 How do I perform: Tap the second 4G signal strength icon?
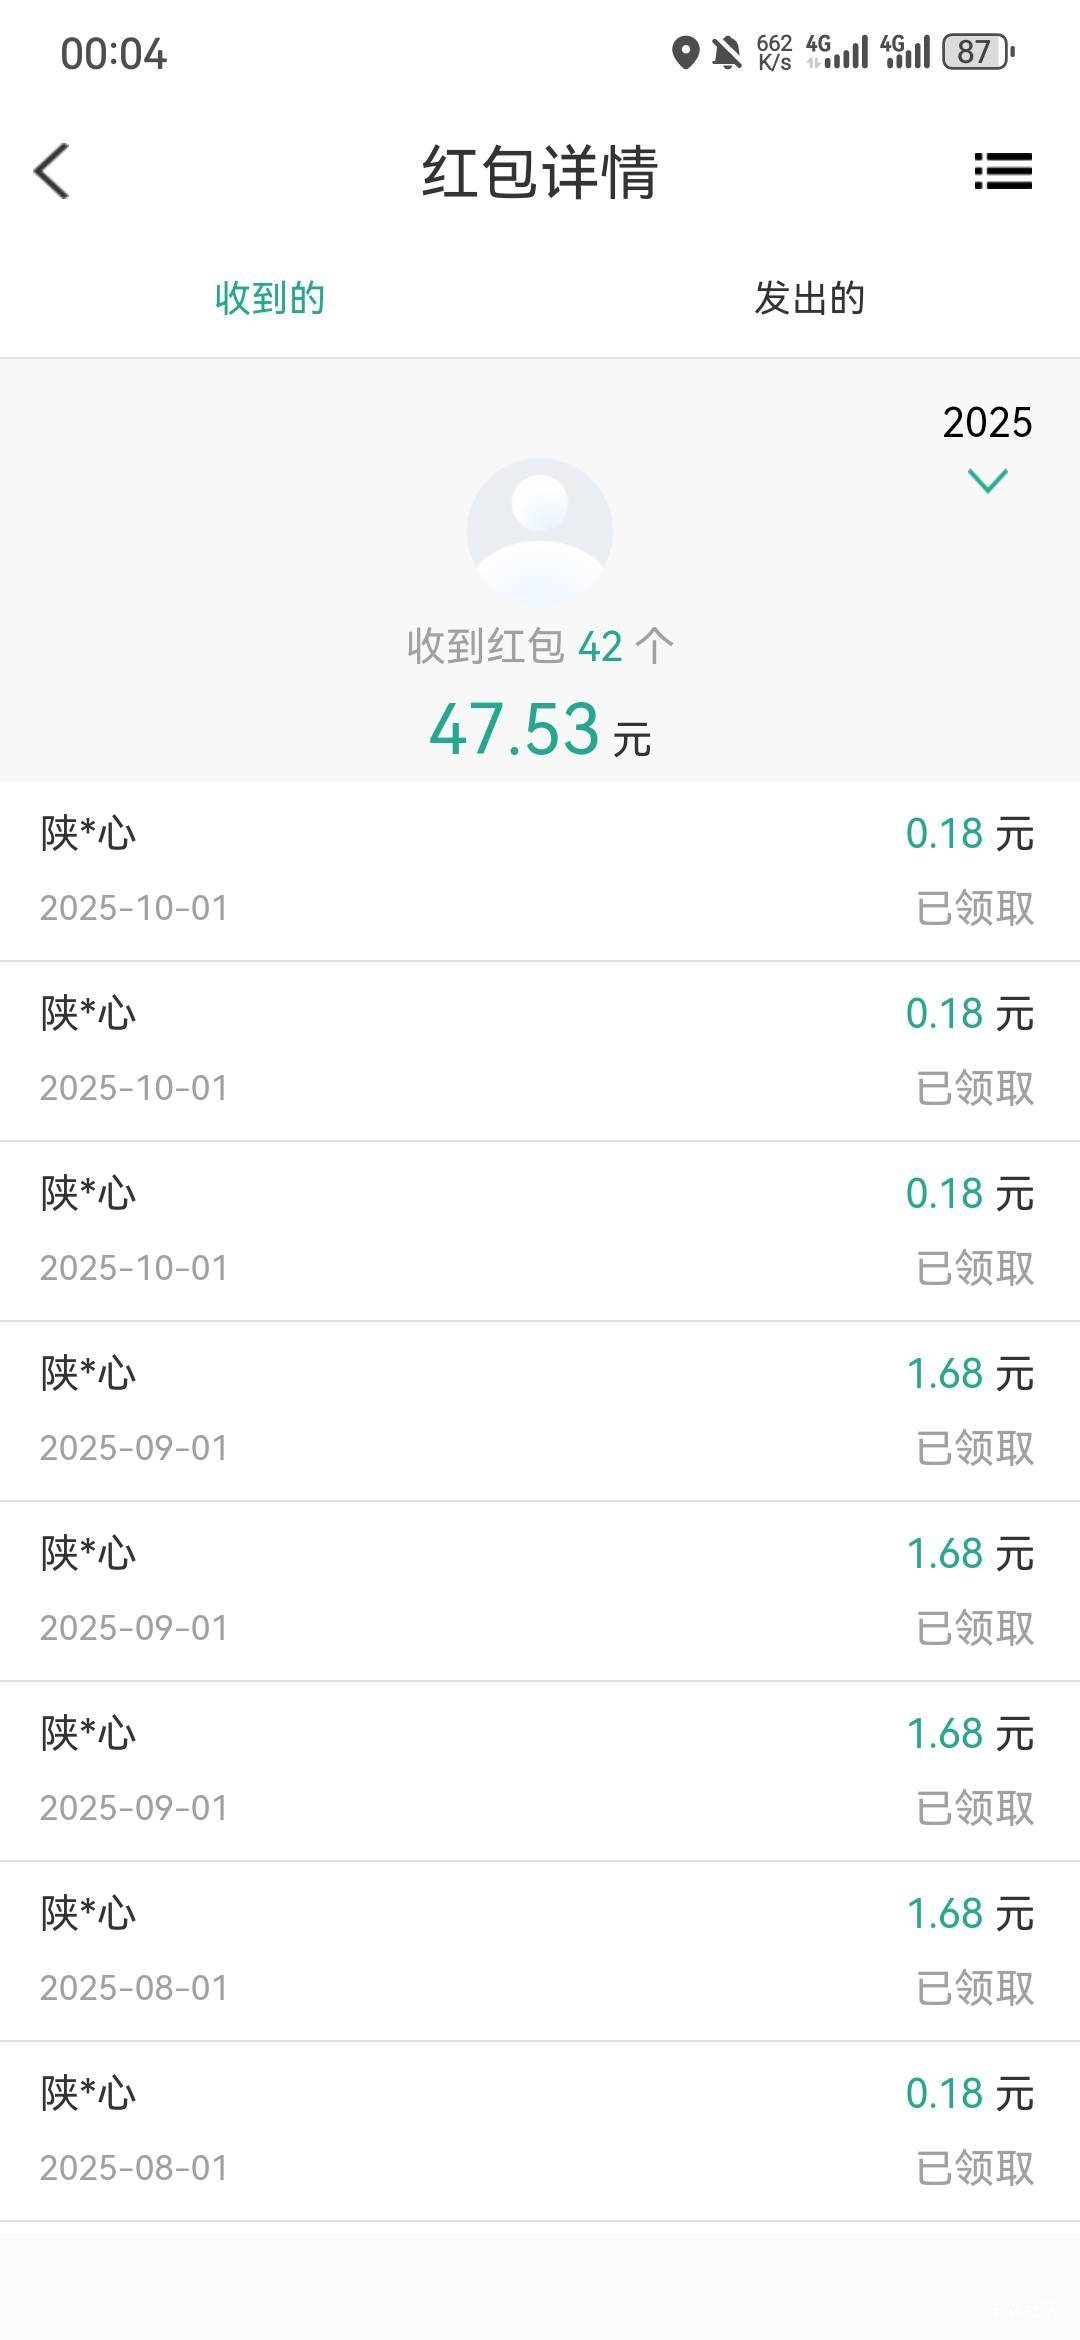click(x=905, y=52)
